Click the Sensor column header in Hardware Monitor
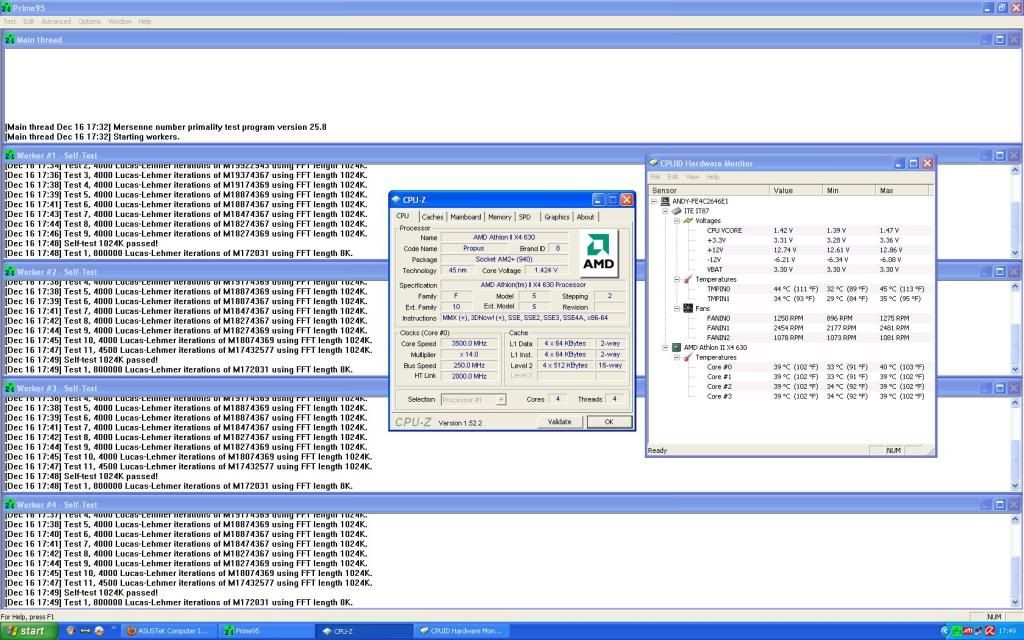Image resolution: width=1024 pixels, height=640 pixels. click(709, 190)
